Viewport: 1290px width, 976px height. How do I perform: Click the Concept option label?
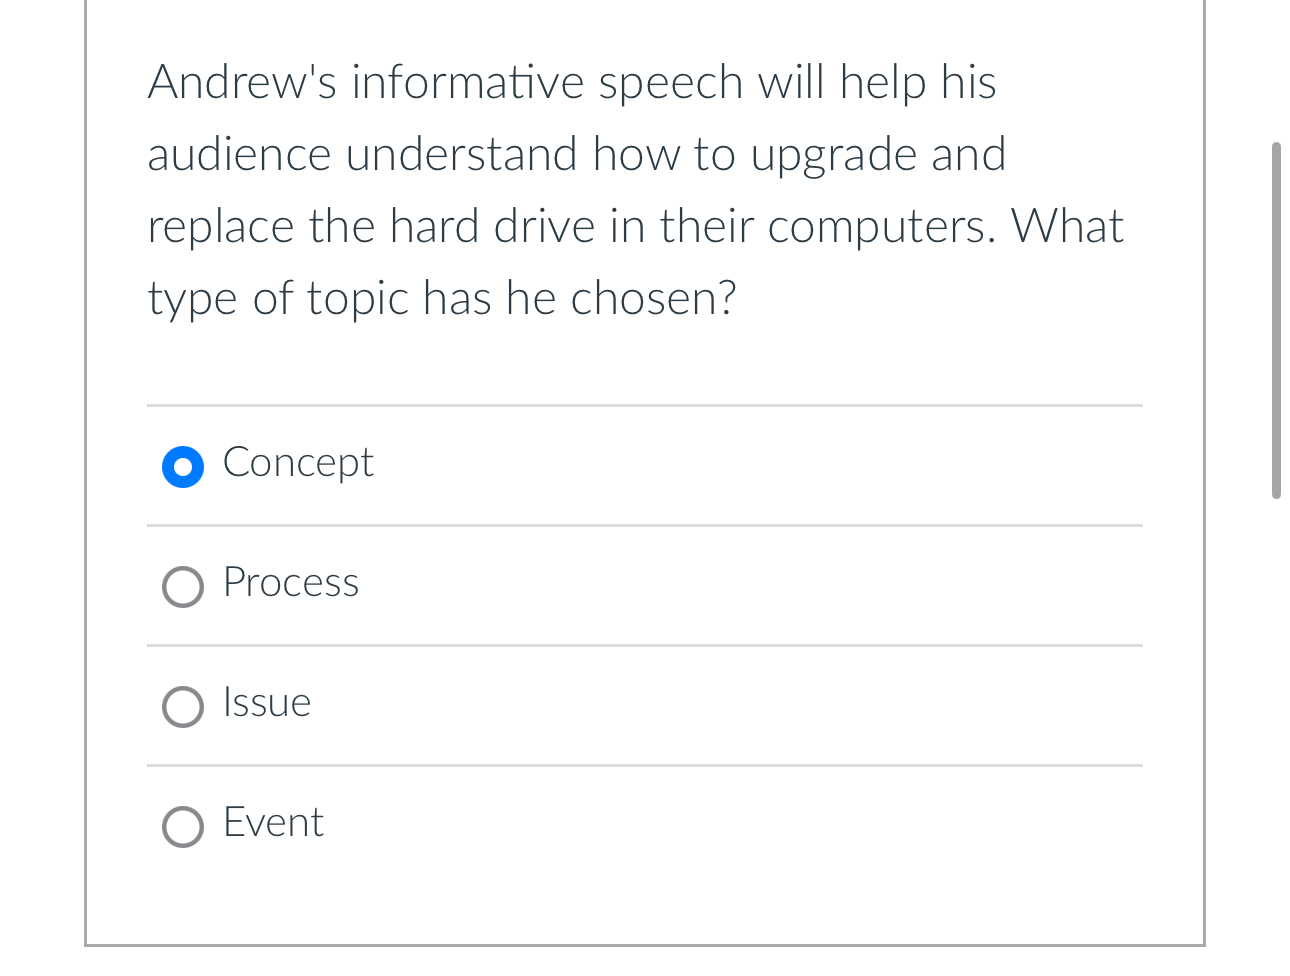pyautogui.click(x=297, y=462)
